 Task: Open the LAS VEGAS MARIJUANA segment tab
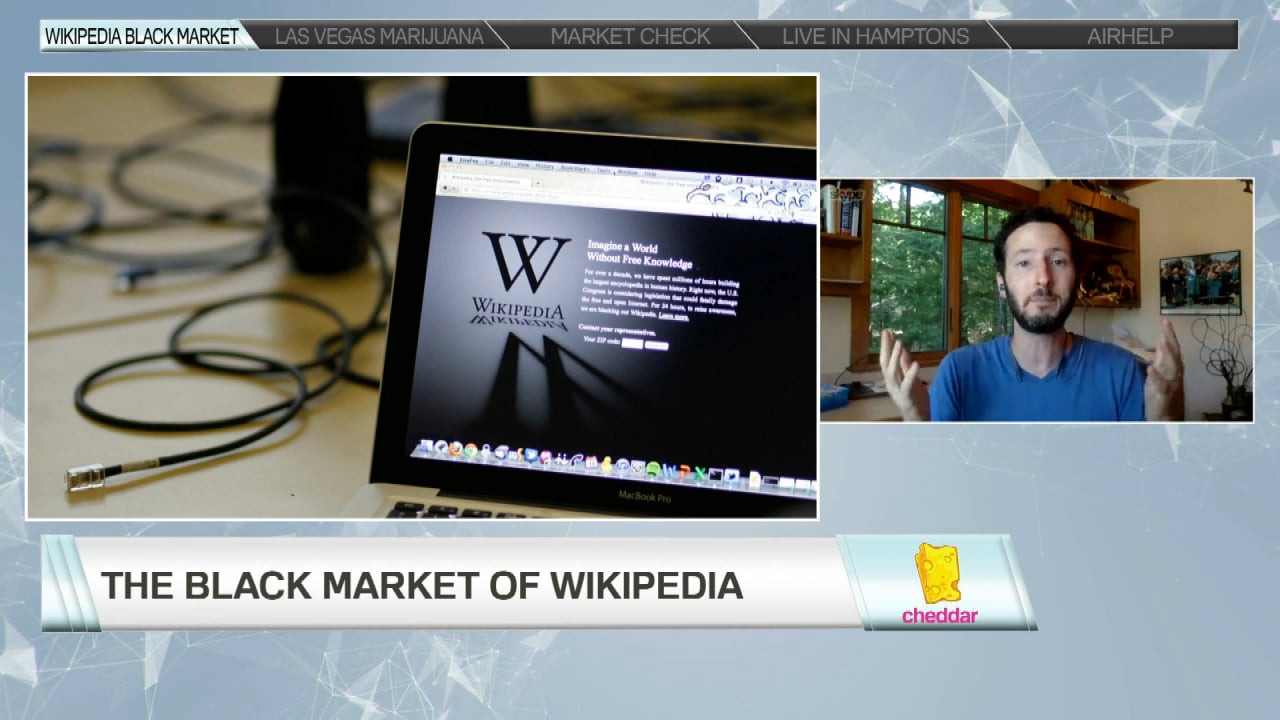[379, 36]
